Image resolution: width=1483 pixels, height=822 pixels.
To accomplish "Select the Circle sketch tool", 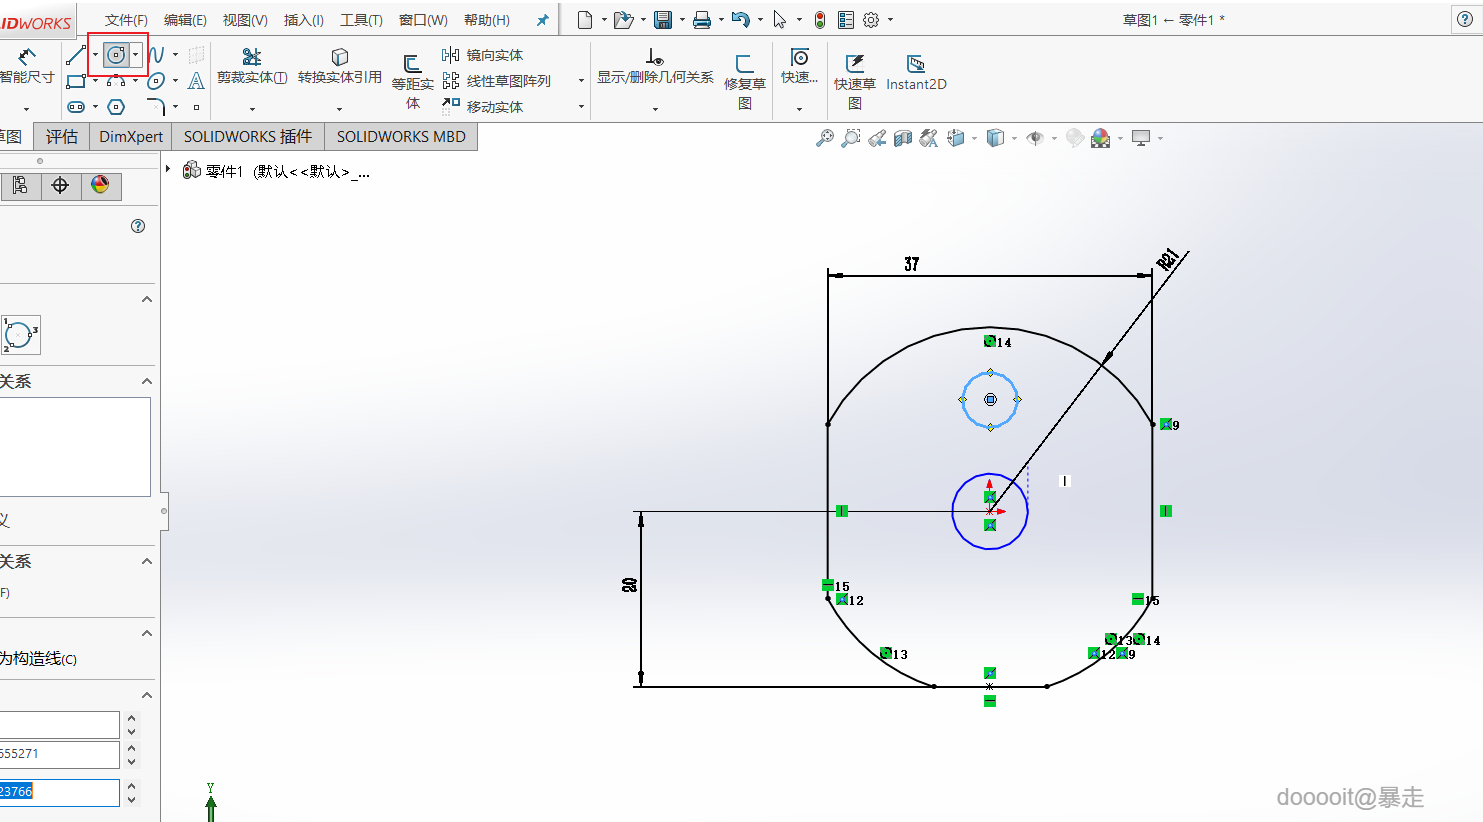I will [x=116, y=55].
